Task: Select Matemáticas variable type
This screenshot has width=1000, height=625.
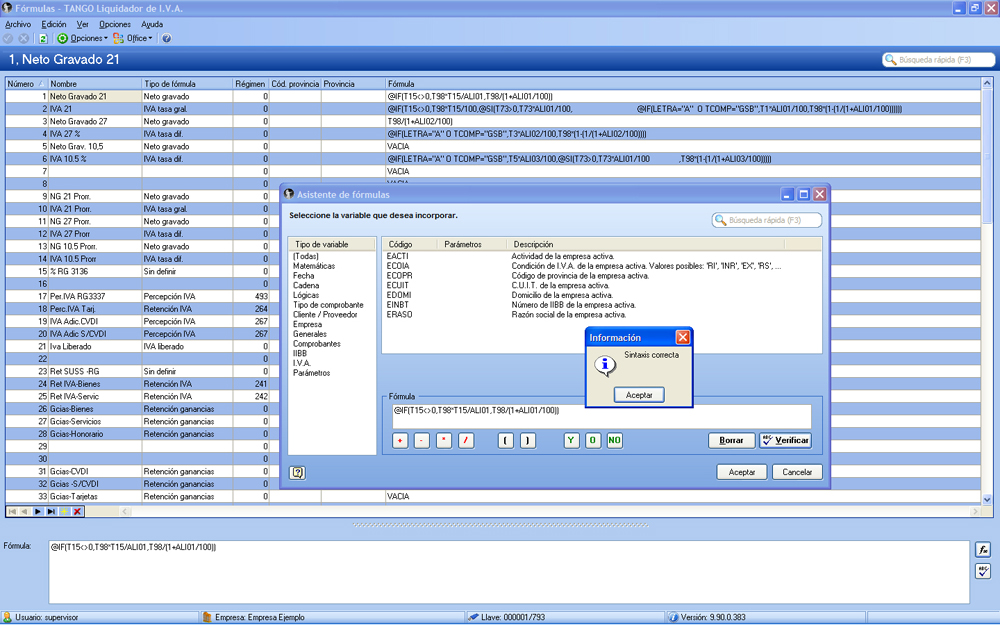Action: pos(314,266)
